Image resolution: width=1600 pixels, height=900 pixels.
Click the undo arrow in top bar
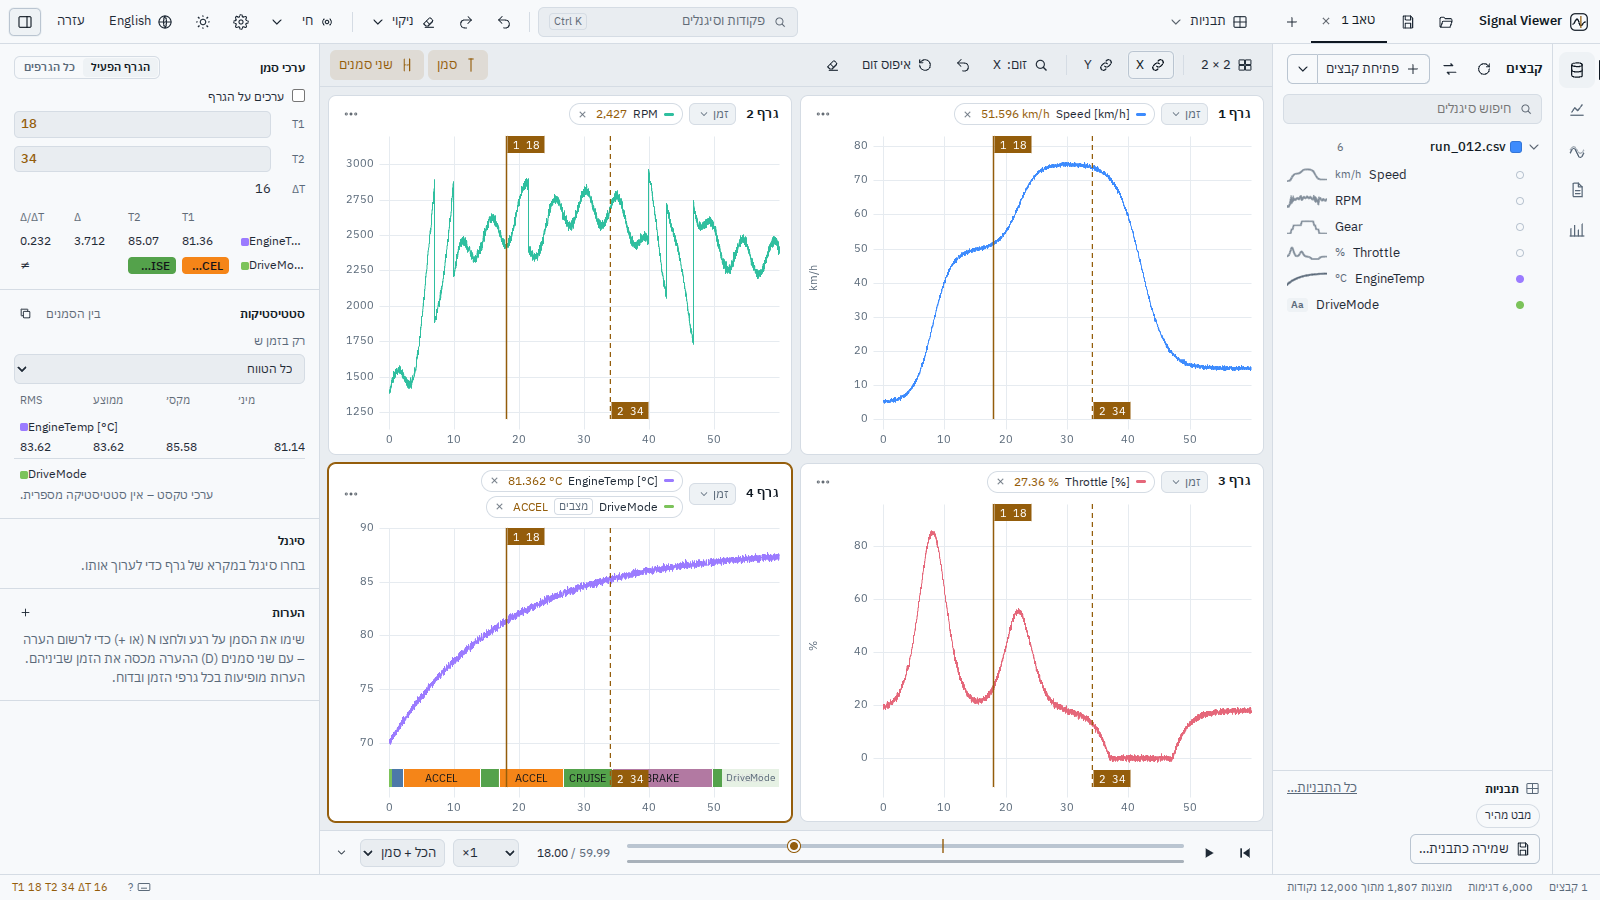[x=504, y=21]
